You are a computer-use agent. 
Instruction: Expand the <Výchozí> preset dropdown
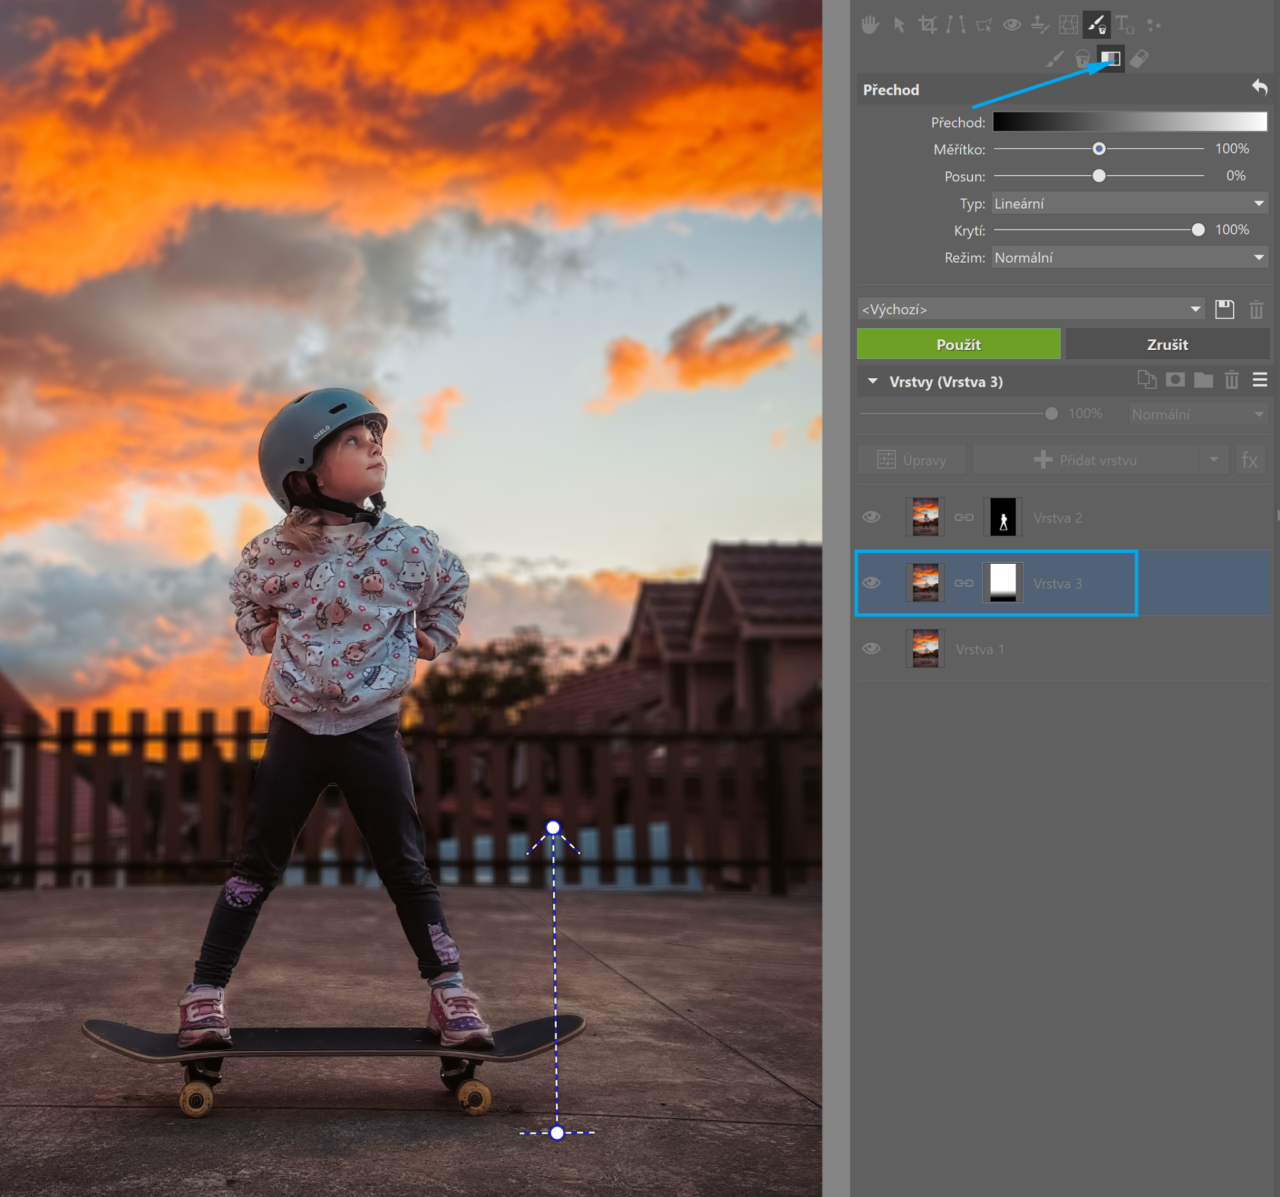click(1030, 309)
